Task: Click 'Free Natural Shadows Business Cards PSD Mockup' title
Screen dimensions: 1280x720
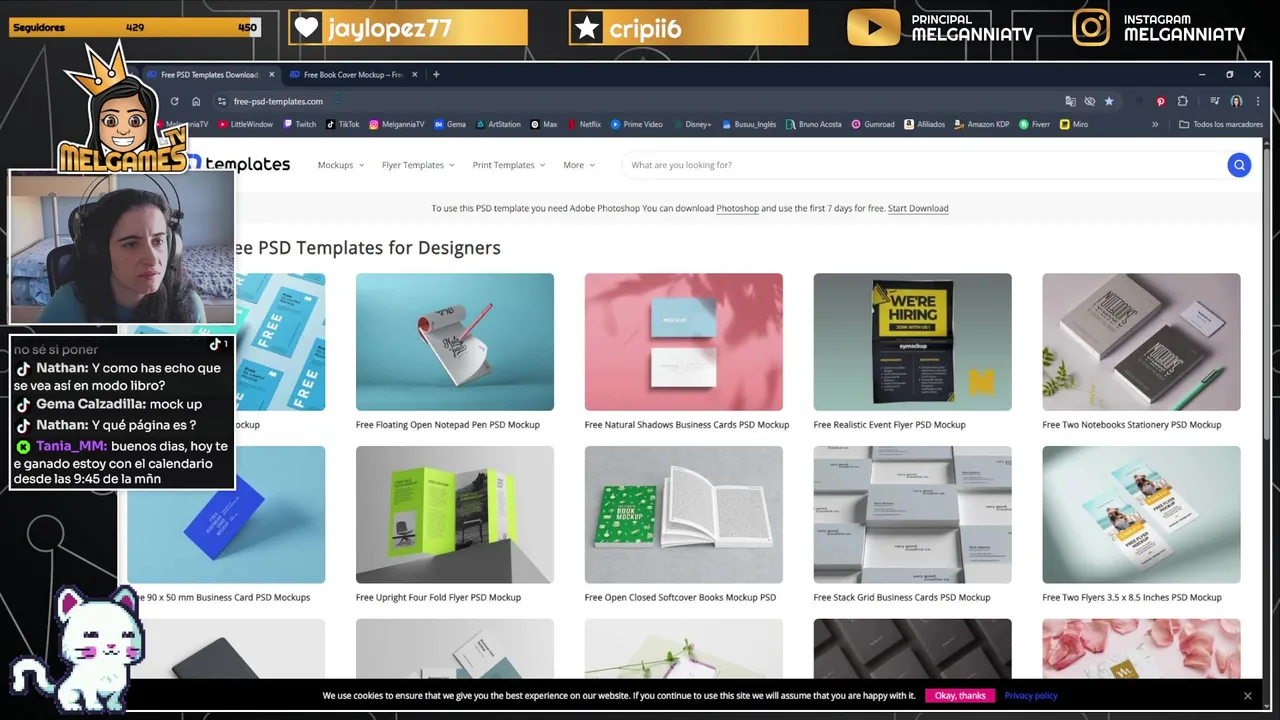Action: [x=687, y=425]
